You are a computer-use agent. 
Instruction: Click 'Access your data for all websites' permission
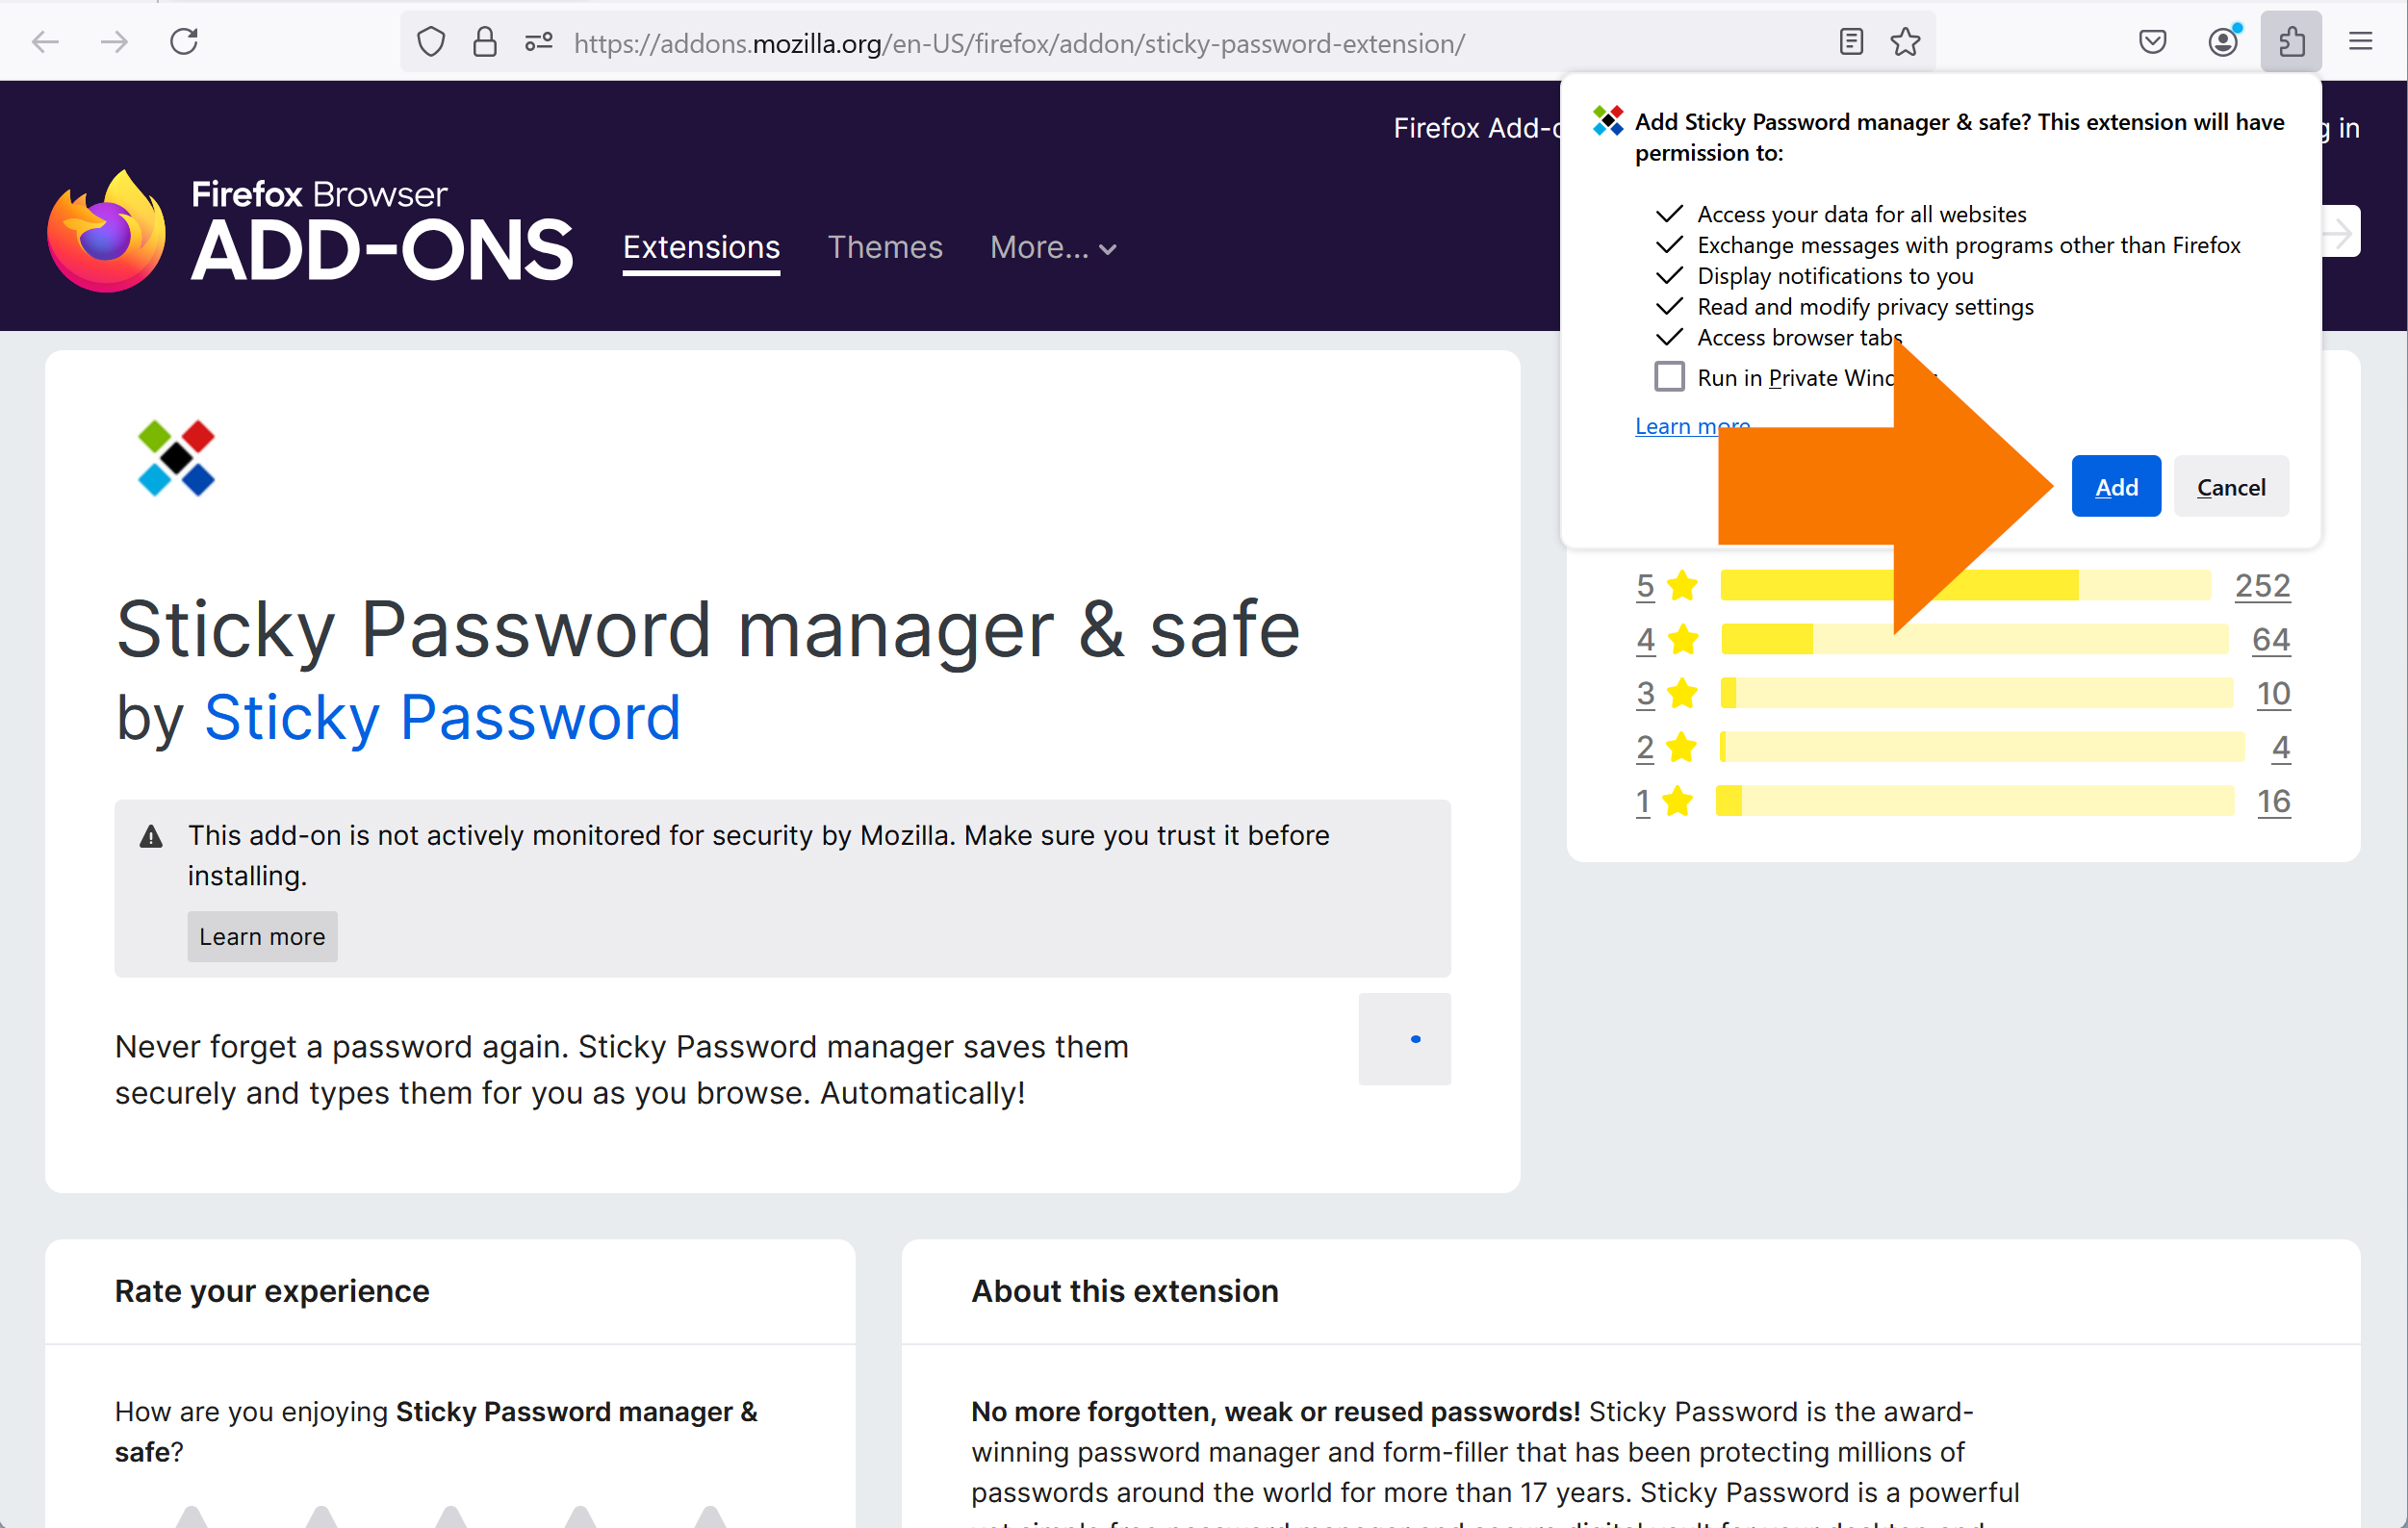[1861, 214]
